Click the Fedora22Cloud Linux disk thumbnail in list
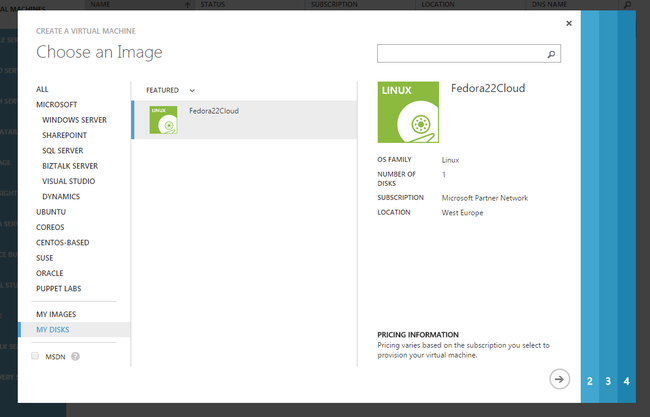Viewport: 650px width, 417px height. coord(163,120)
